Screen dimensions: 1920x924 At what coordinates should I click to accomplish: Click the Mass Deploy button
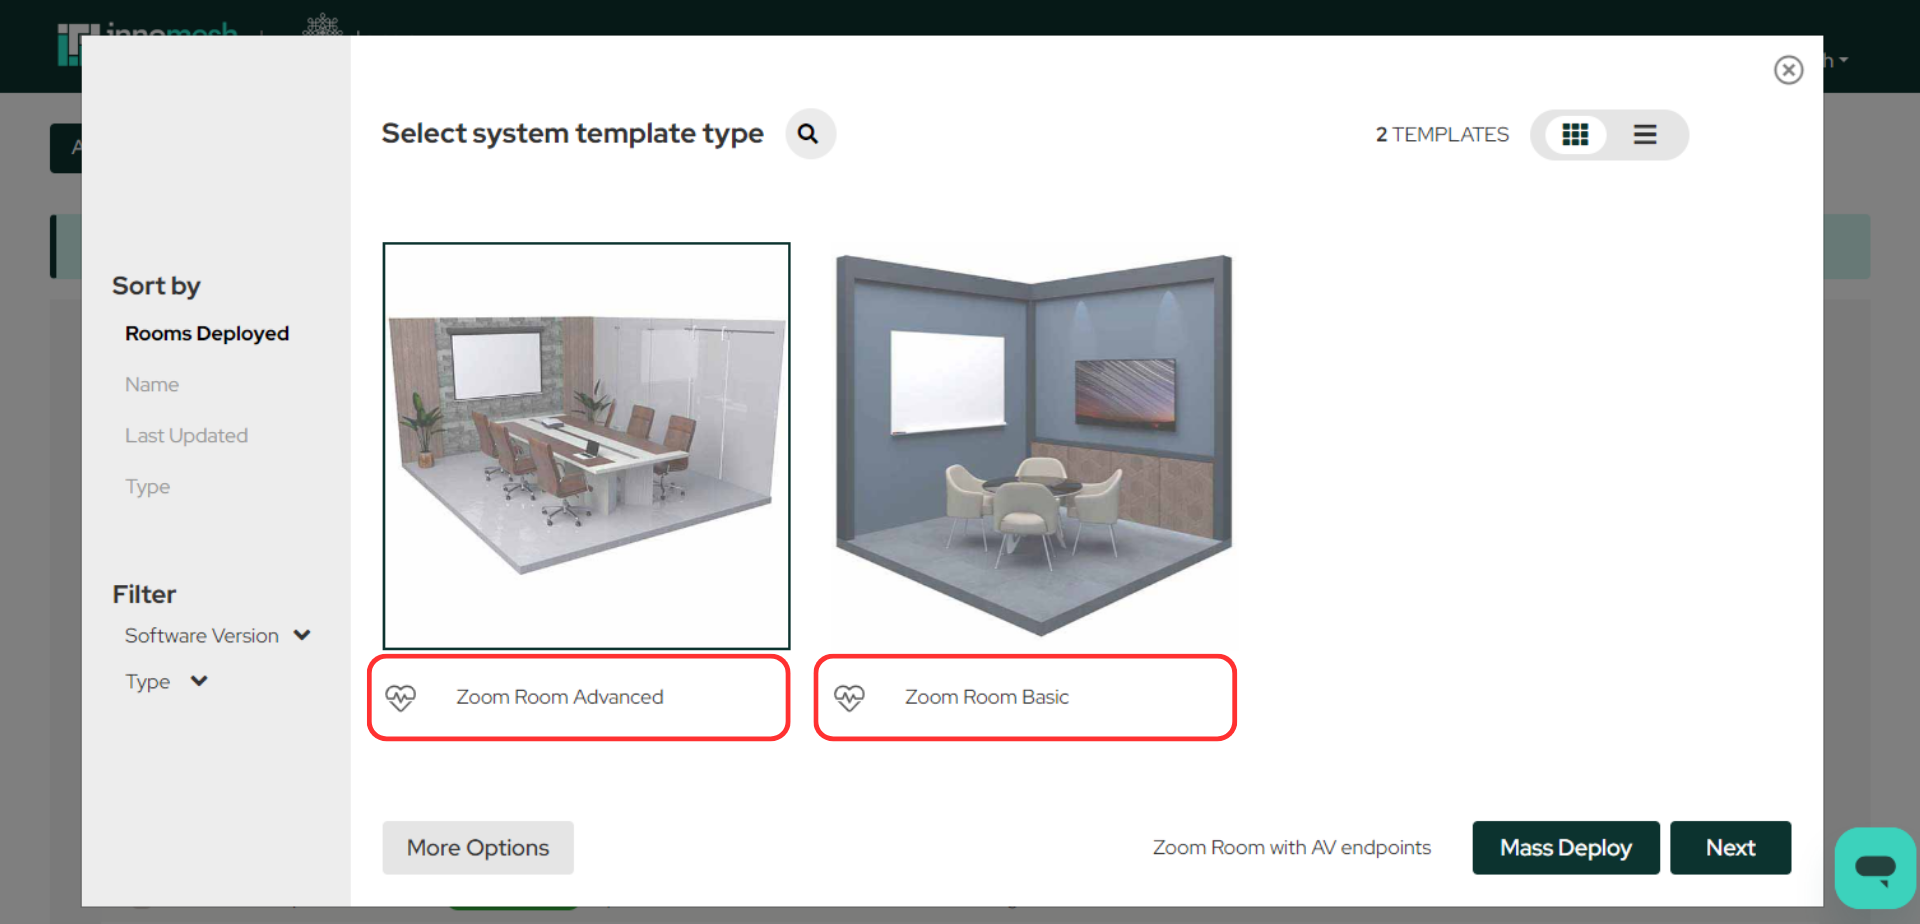tap(1566, 848)
